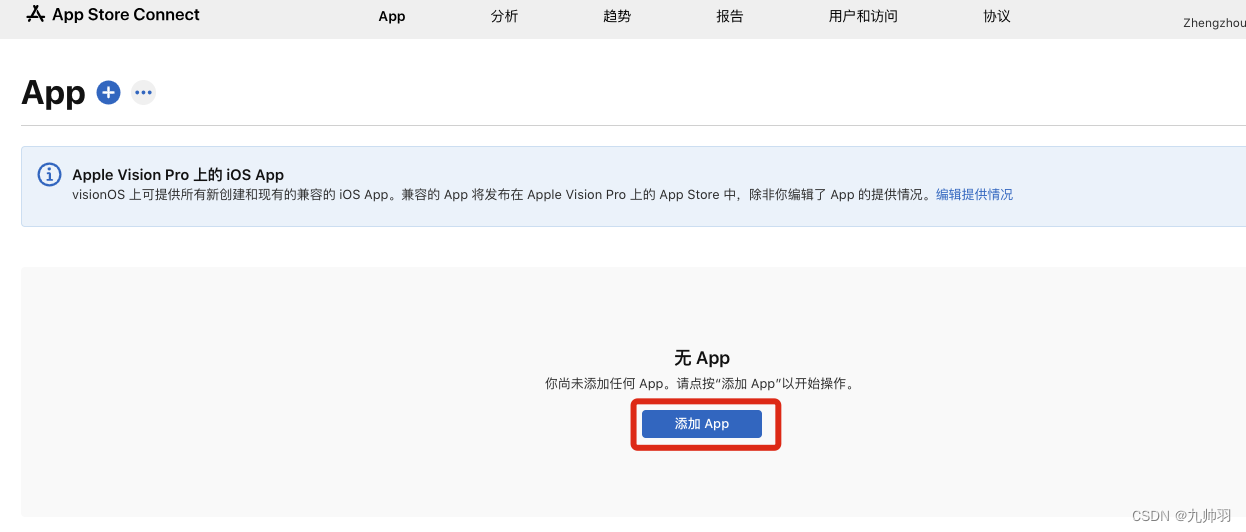This screenshot has height=532, width=1246.
Task: Open the three-dots more options button
Action: point(144,92)
